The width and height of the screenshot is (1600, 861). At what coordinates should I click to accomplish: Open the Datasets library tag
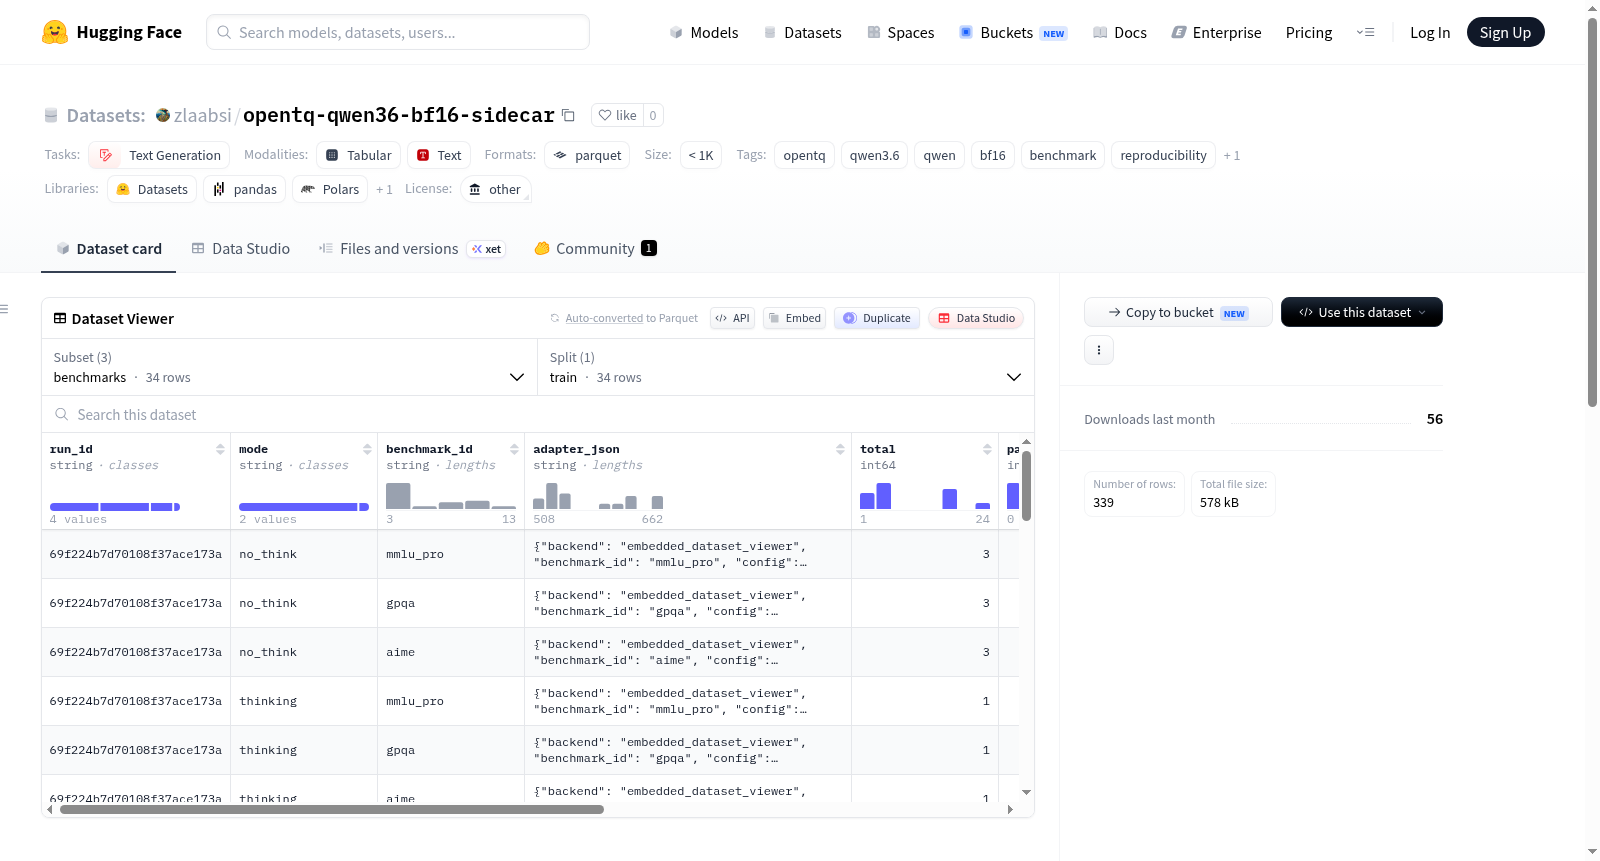click(x=152, y=189)
